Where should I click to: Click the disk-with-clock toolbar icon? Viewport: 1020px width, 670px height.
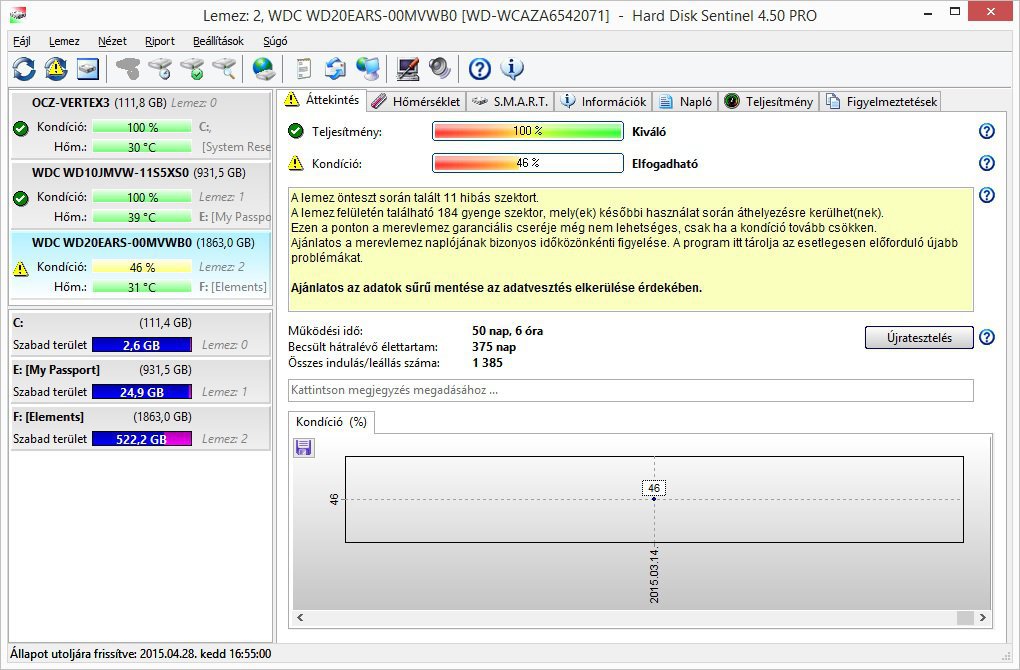(160, 68)
